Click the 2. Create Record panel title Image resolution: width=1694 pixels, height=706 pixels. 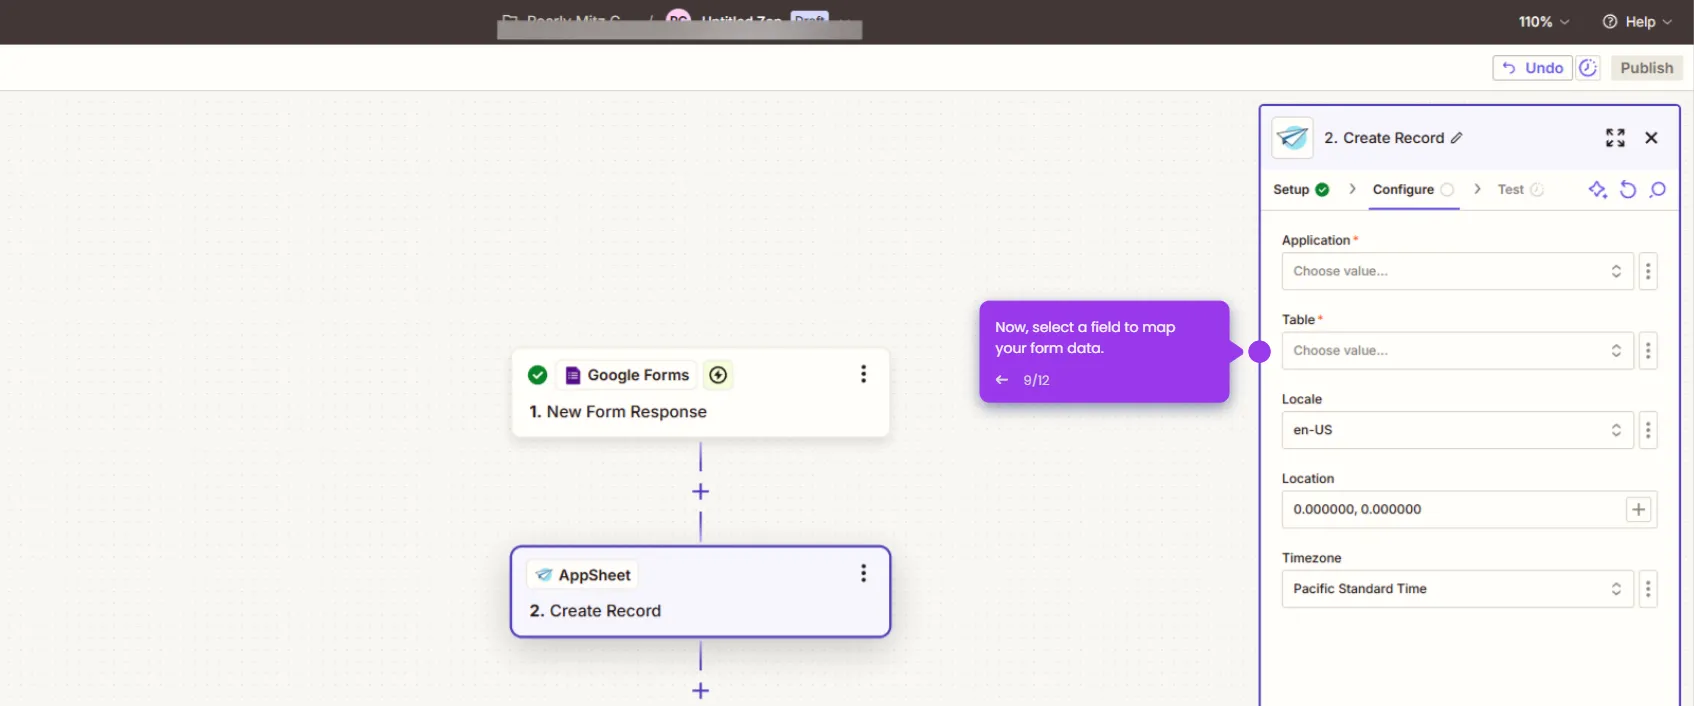pos(1384,138)
